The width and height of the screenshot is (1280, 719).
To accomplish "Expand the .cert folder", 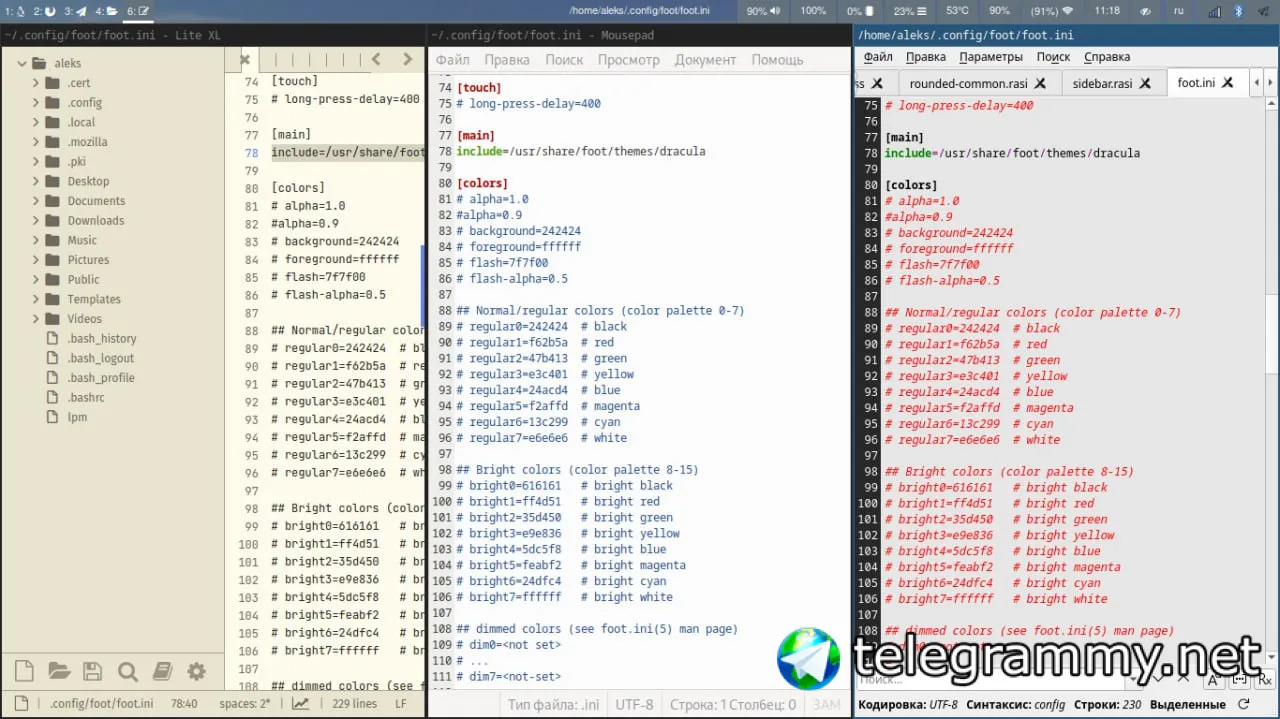I will [36, 83].
